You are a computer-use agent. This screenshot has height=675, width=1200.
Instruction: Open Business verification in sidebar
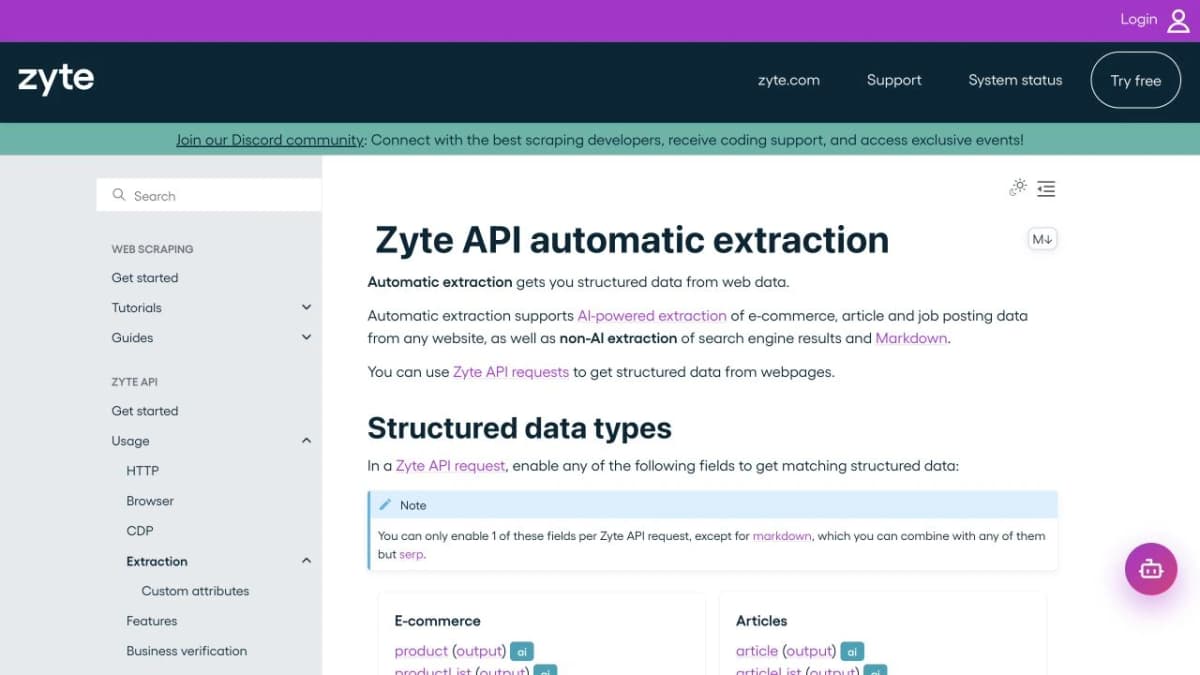point(187,651)
